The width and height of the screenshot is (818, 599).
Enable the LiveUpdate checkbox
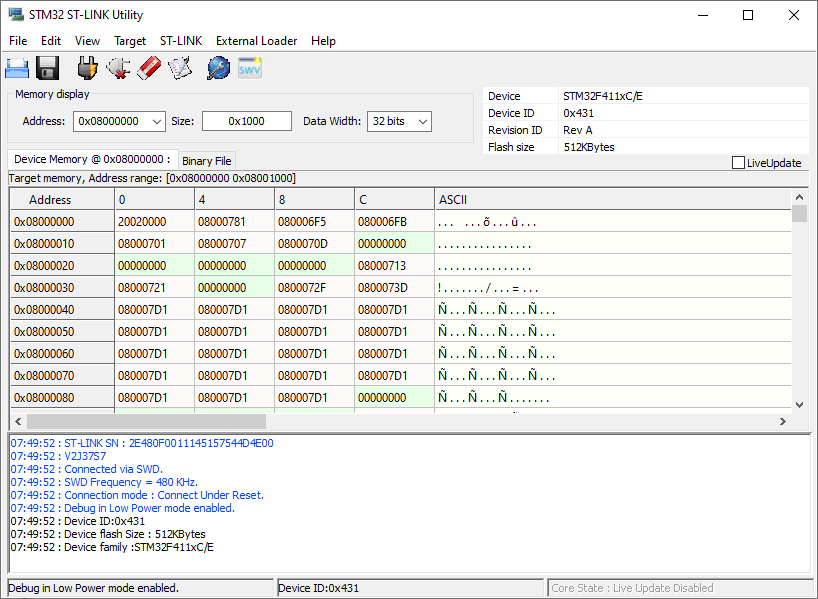tap(738, 163)
